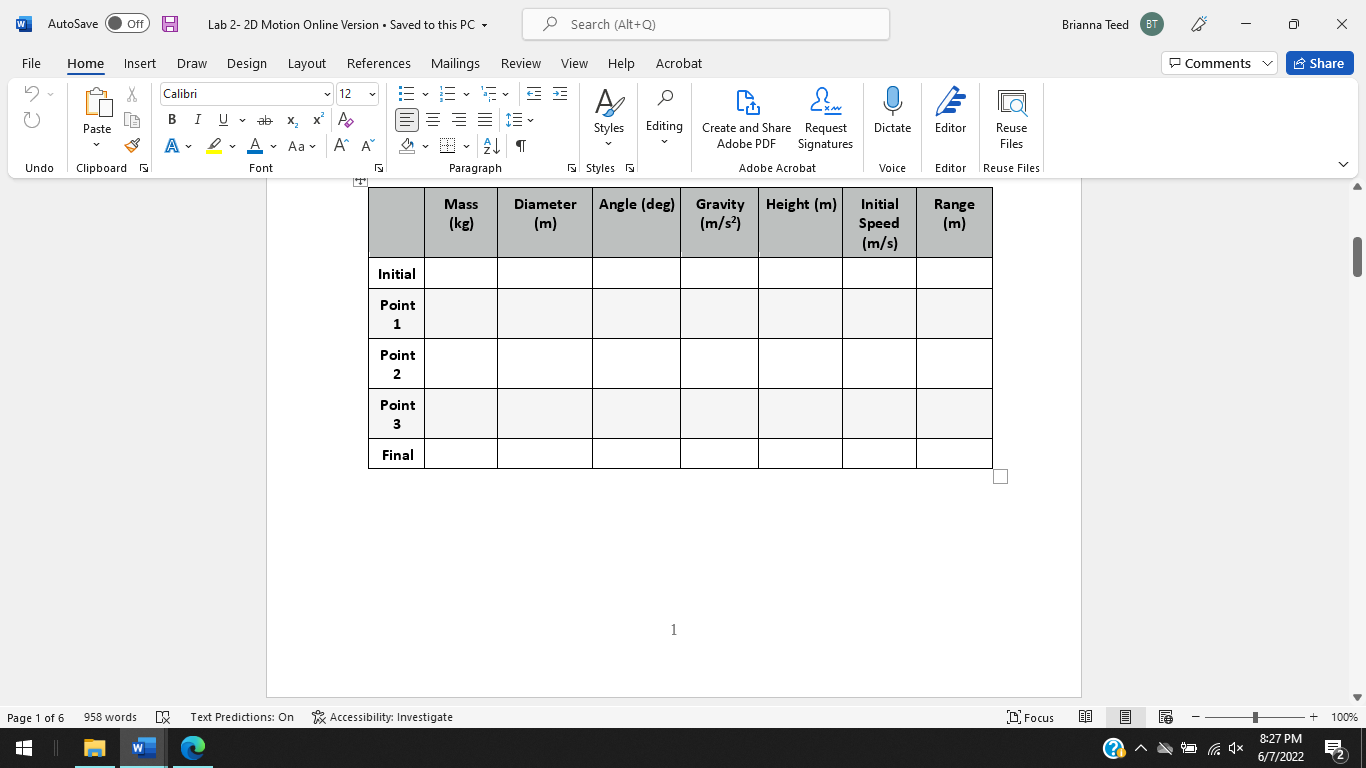This screenshot has width=1366, height=768.
Task: Apply red font color
Action: click(255, 146)
